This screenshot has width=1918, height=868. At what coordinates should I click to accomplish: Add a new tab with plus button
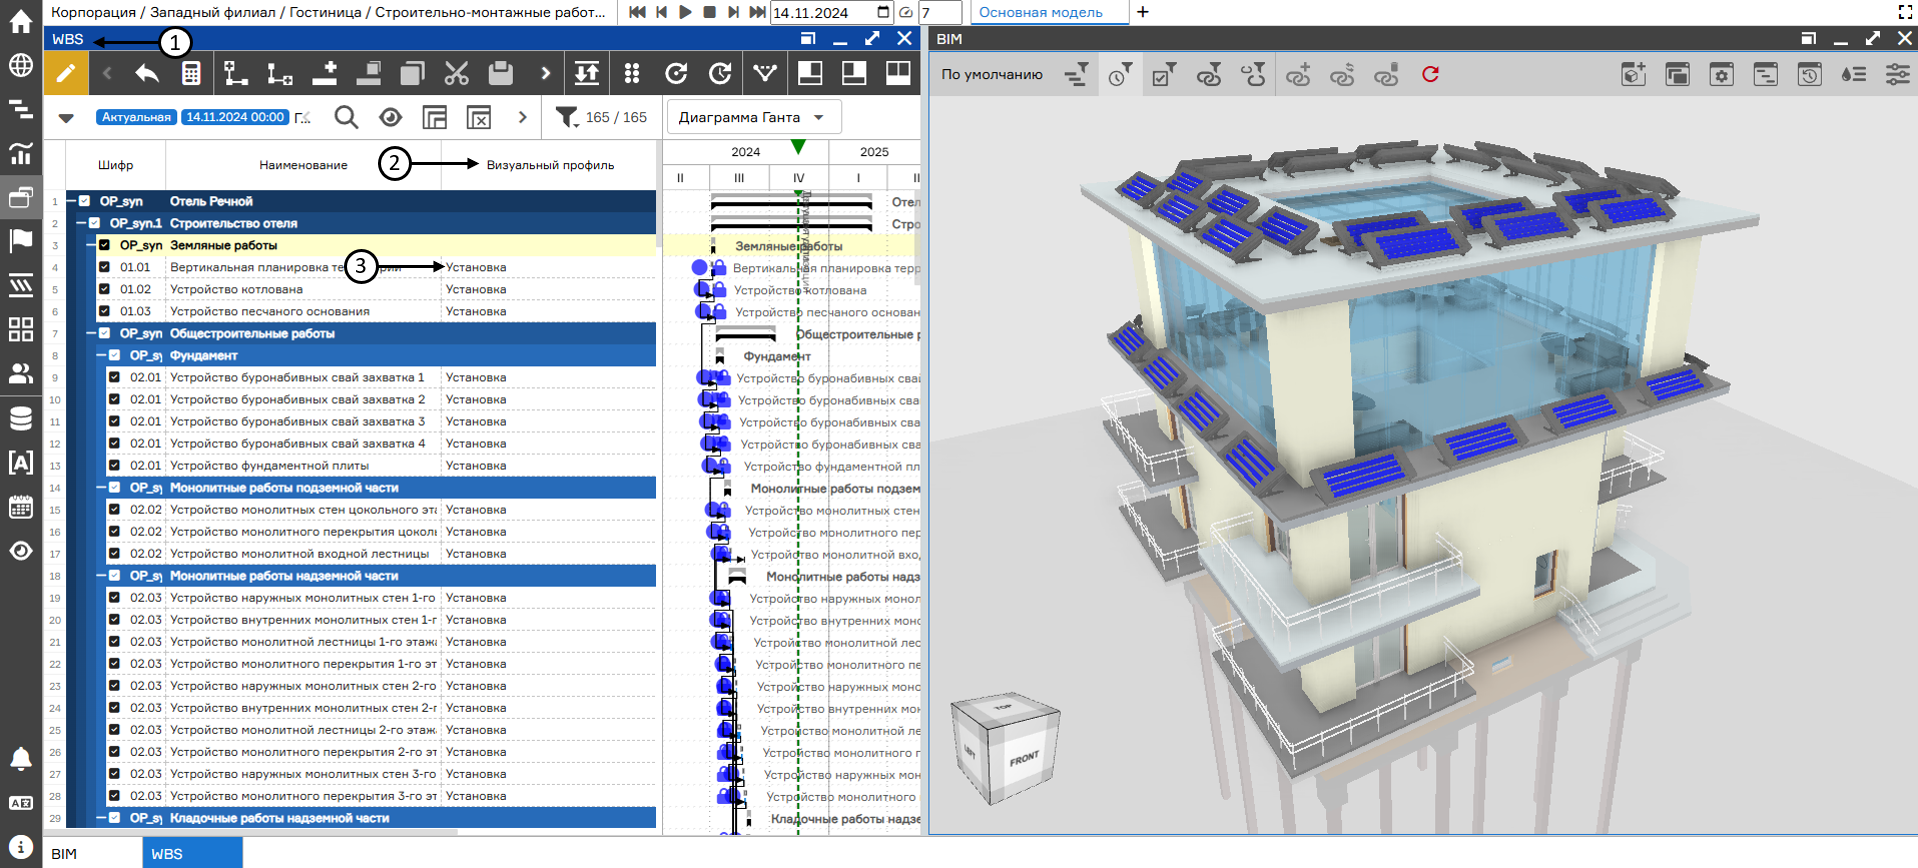point(1143,12)
